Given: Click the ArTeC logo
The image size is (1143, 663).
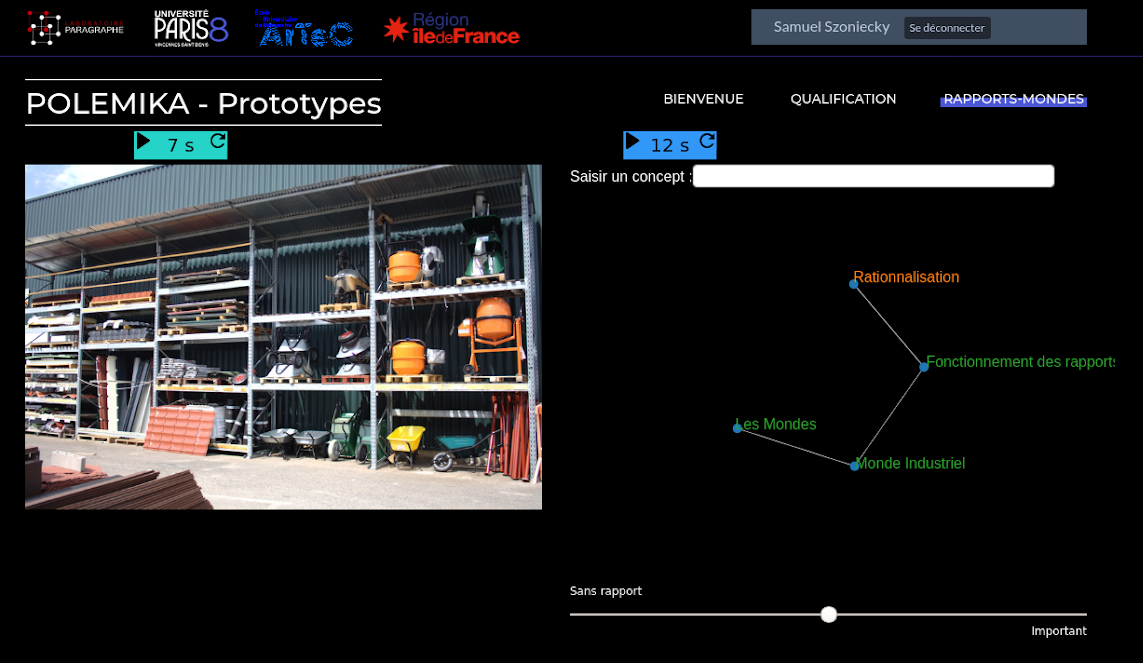Looking at the screenshot, I should [303, 29].
